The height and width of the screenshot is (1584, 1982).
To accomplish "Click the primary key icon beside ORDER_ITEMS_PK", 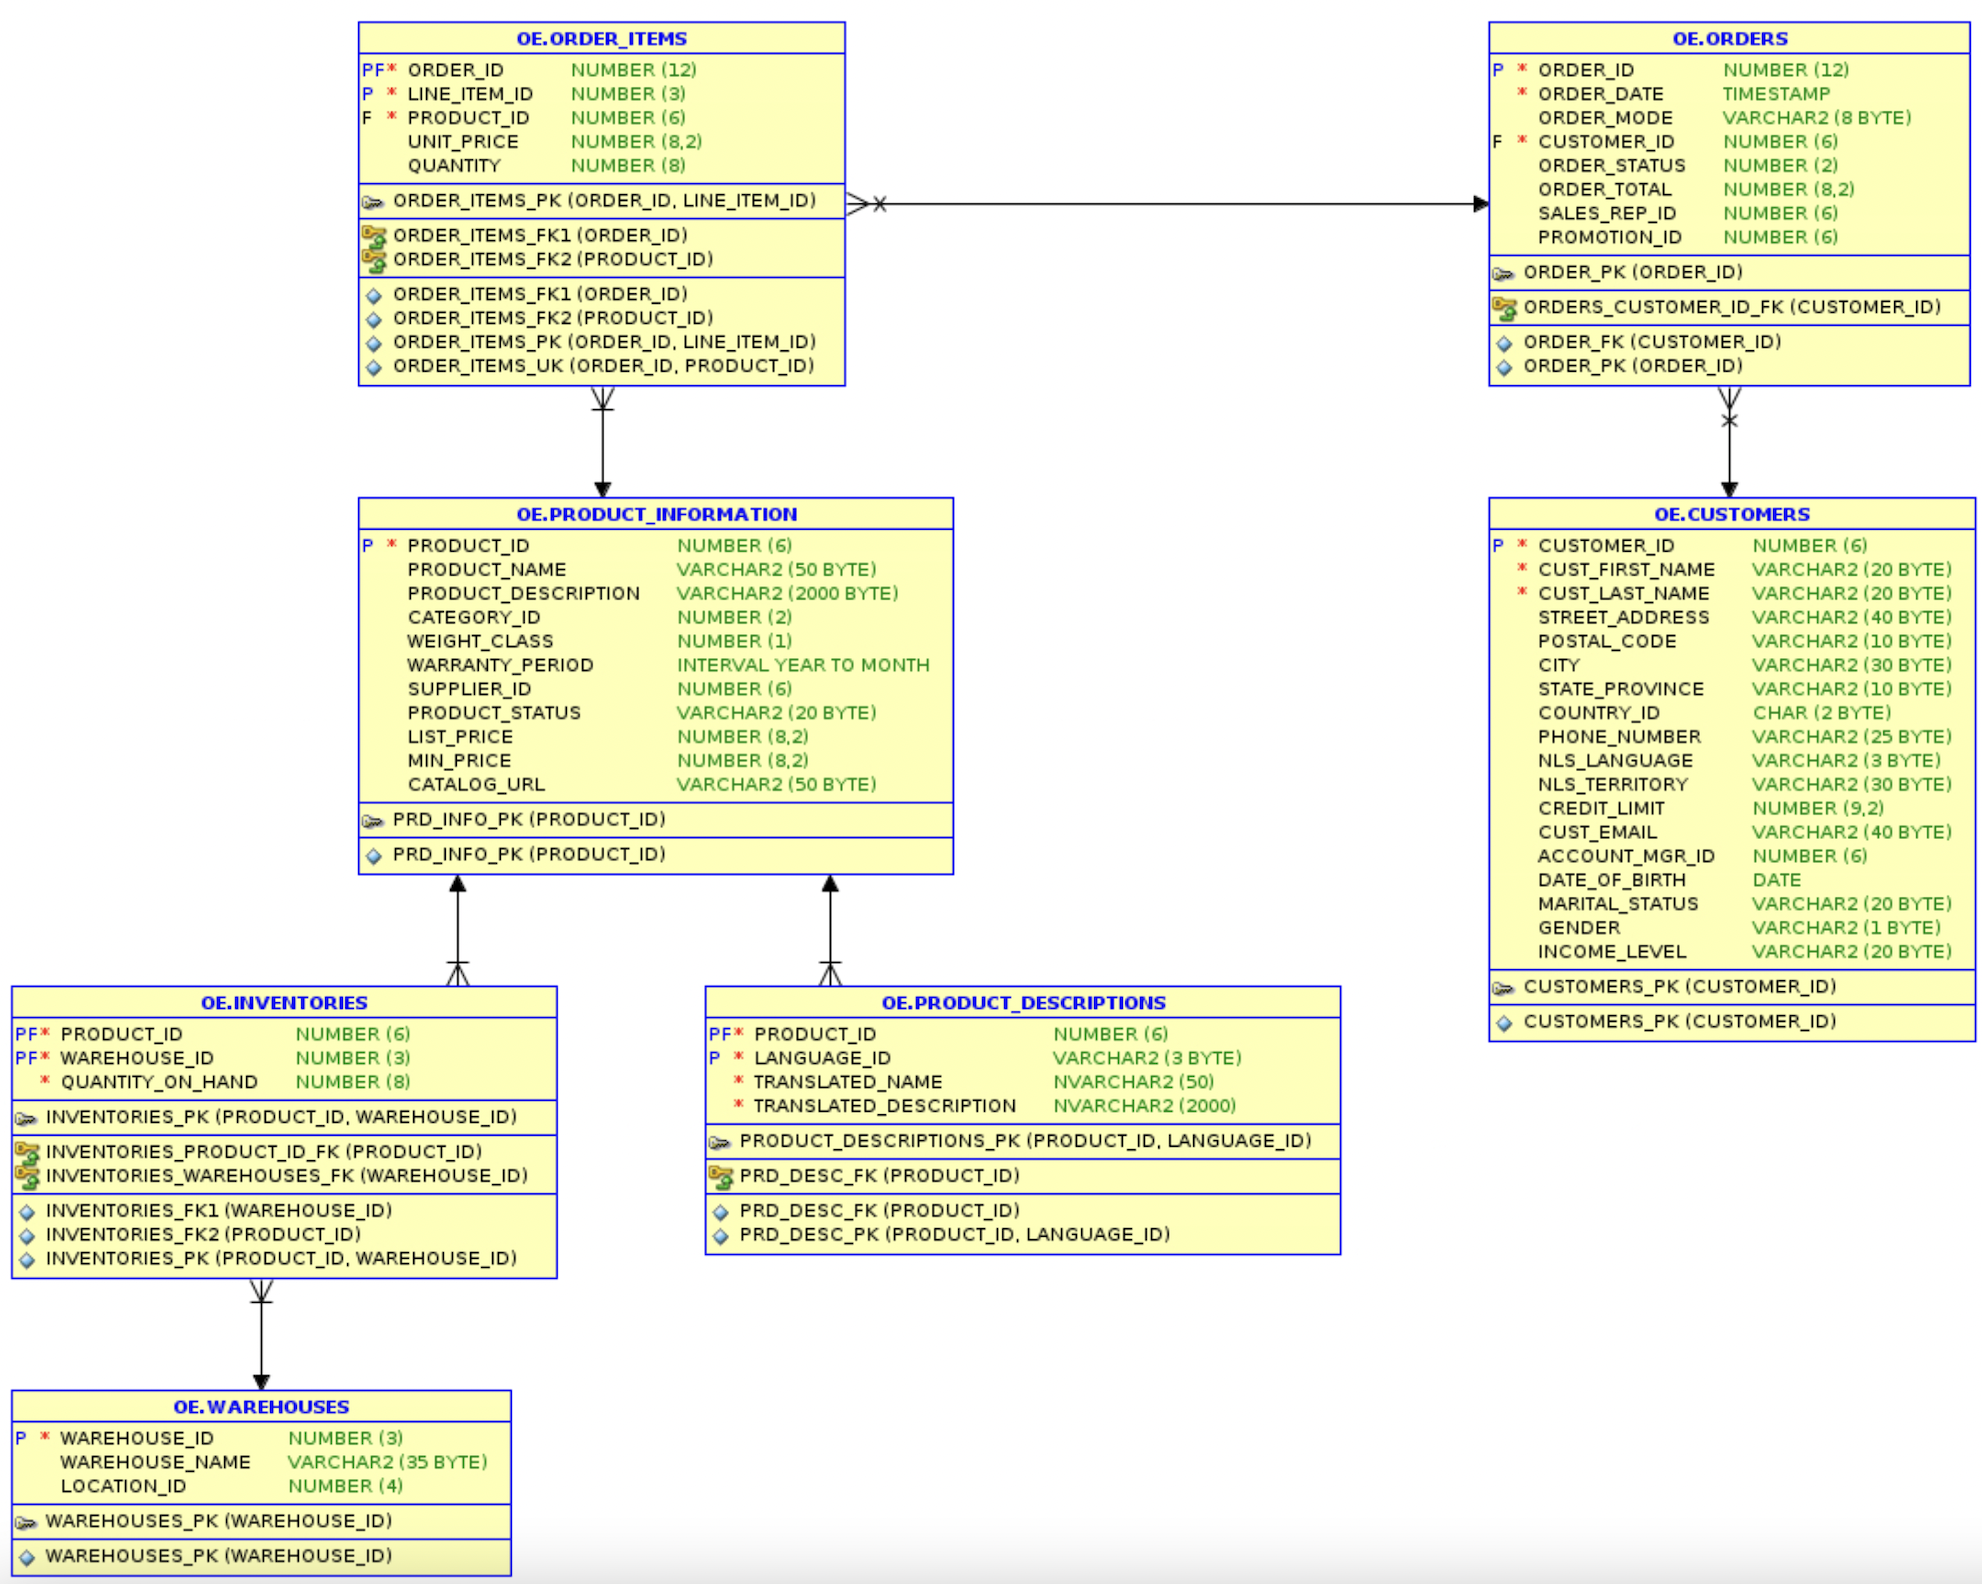I will click(373, 200).
